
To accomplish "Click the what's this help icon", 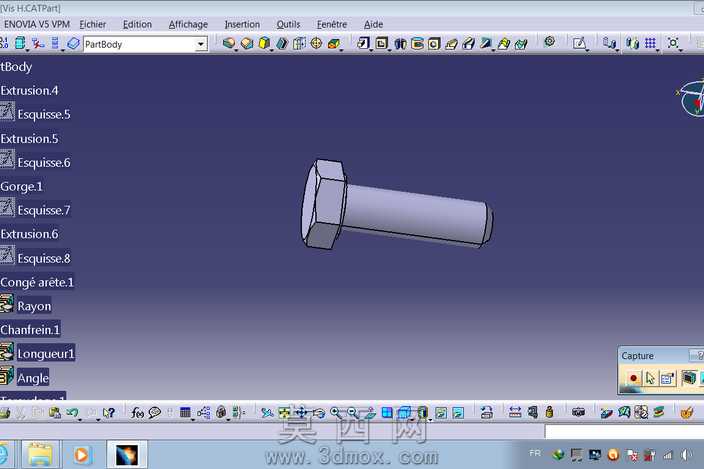I will pos(109,412).
